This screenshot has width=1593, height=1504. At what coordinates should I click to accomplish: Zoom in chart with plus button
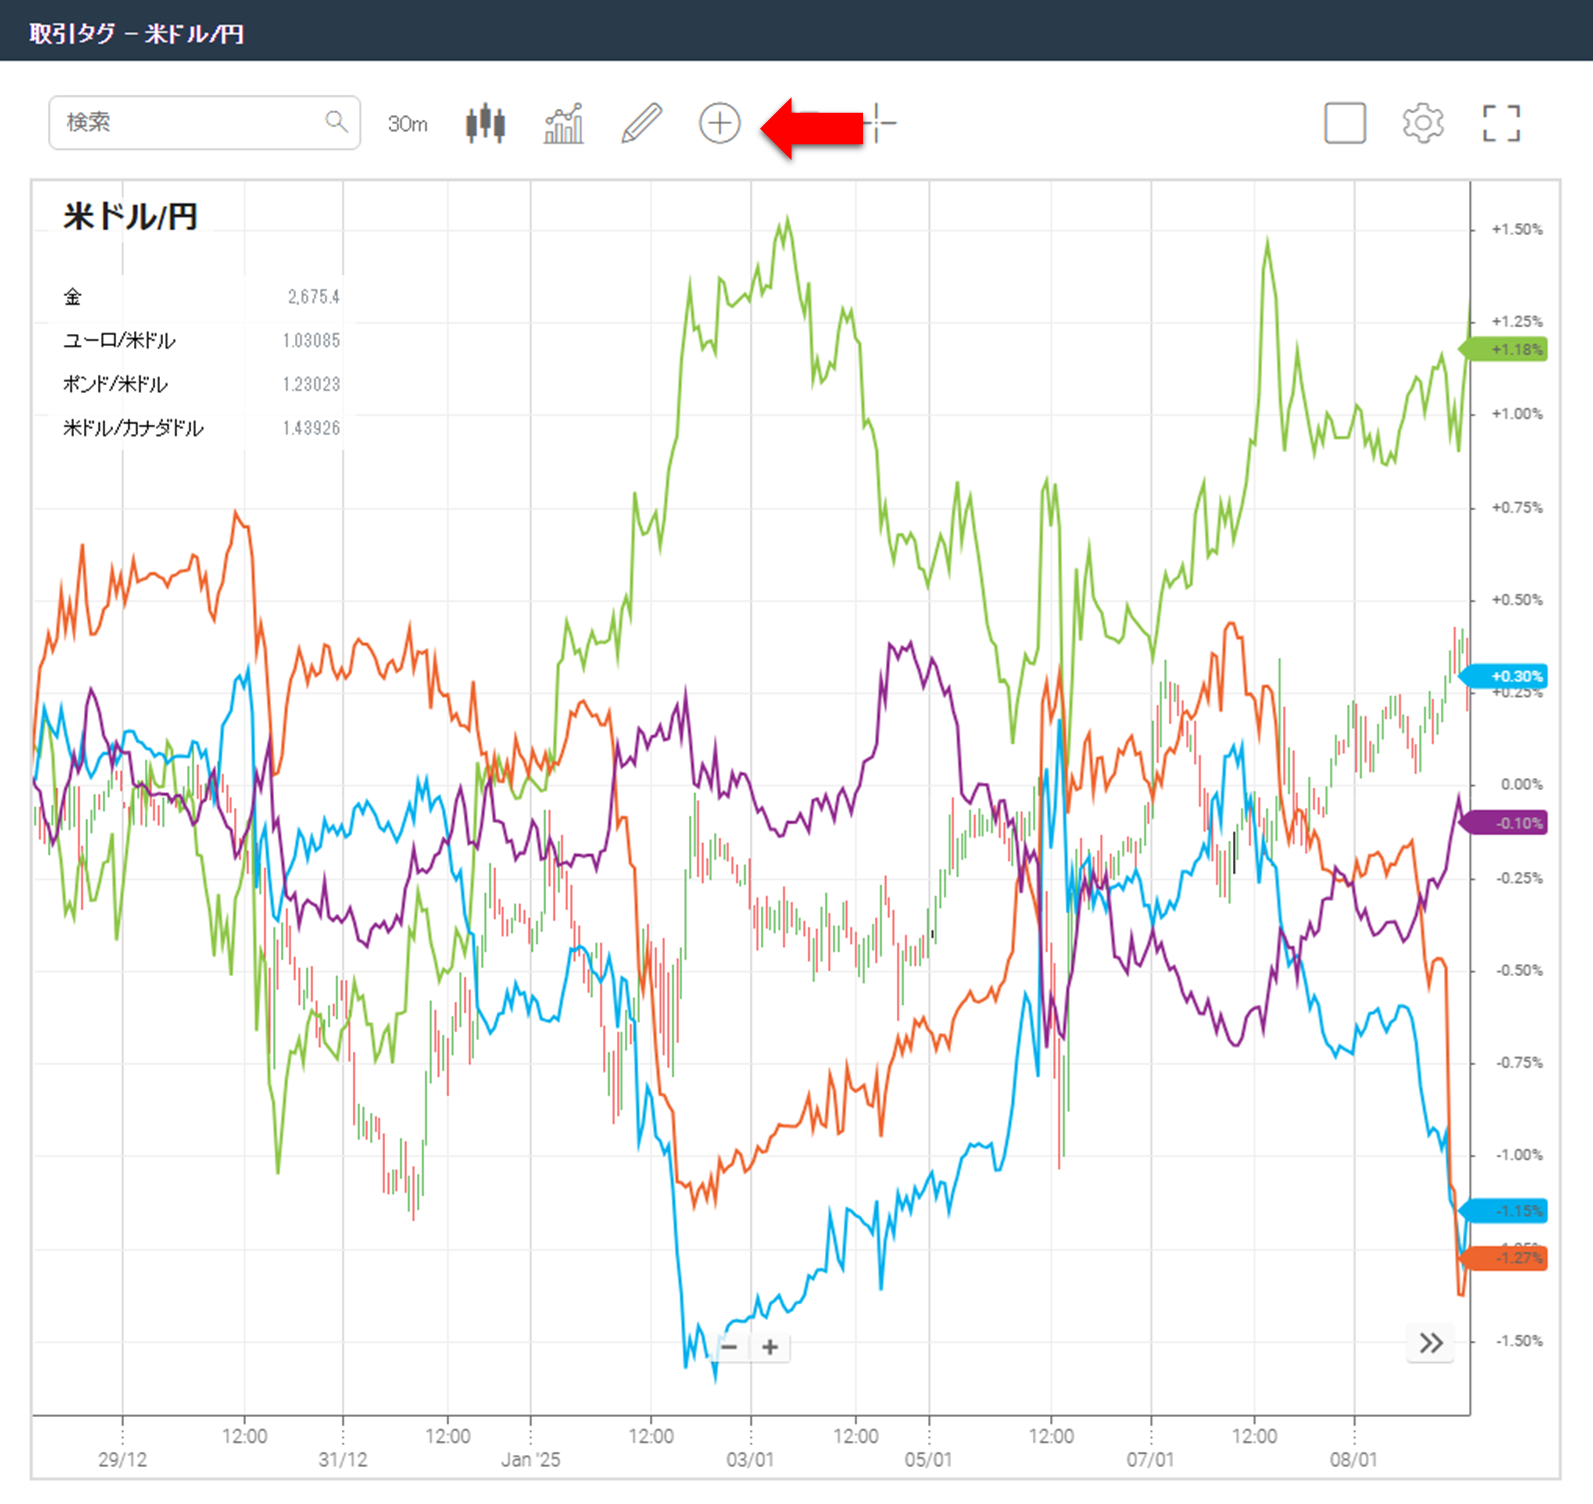[770, 1347]
